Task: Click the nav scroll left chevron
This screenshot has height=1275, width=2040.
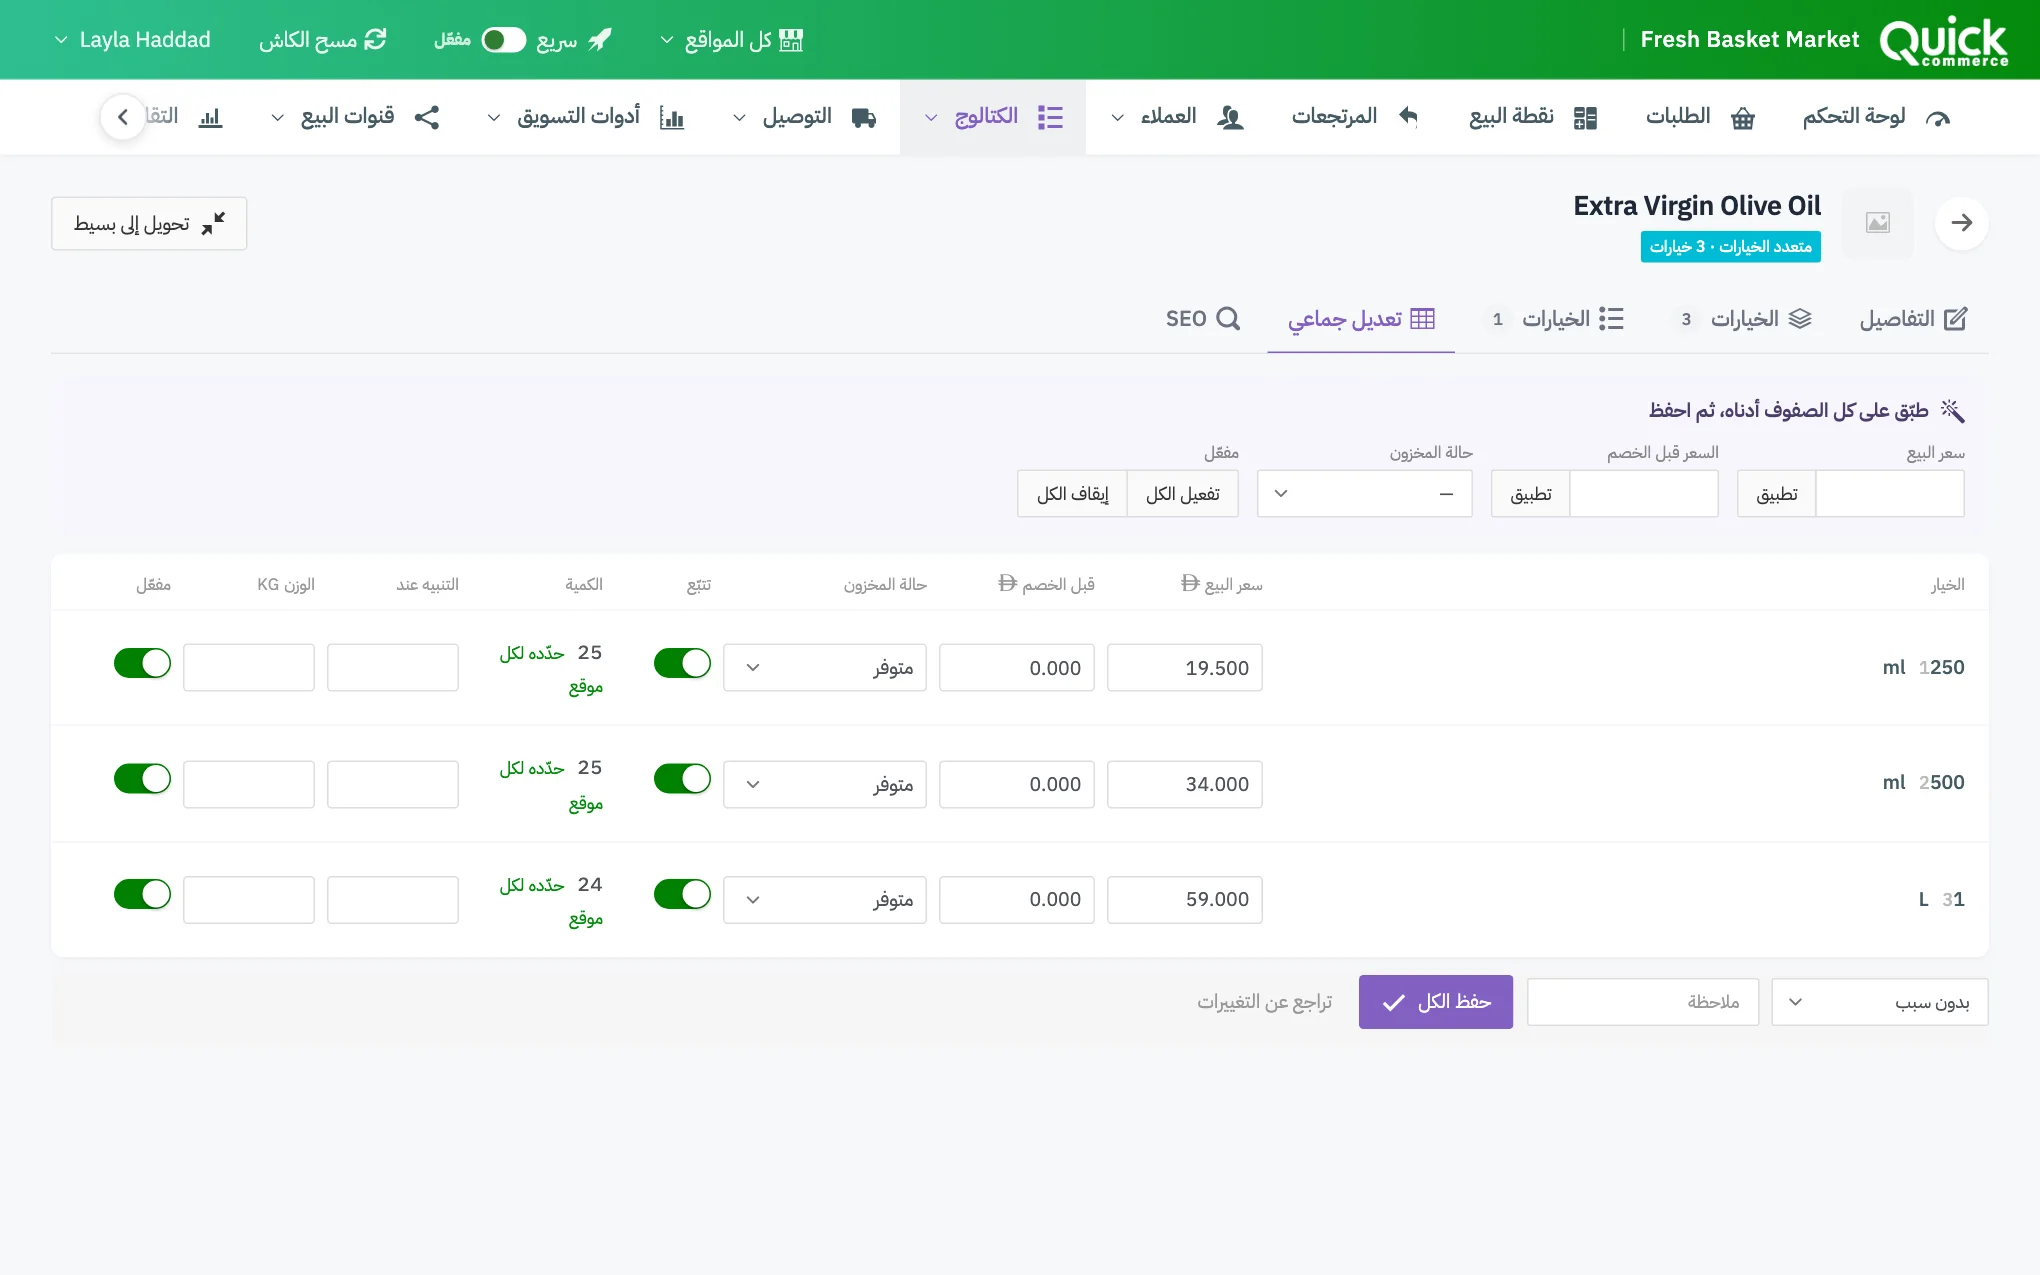Action: click(123, 117)
